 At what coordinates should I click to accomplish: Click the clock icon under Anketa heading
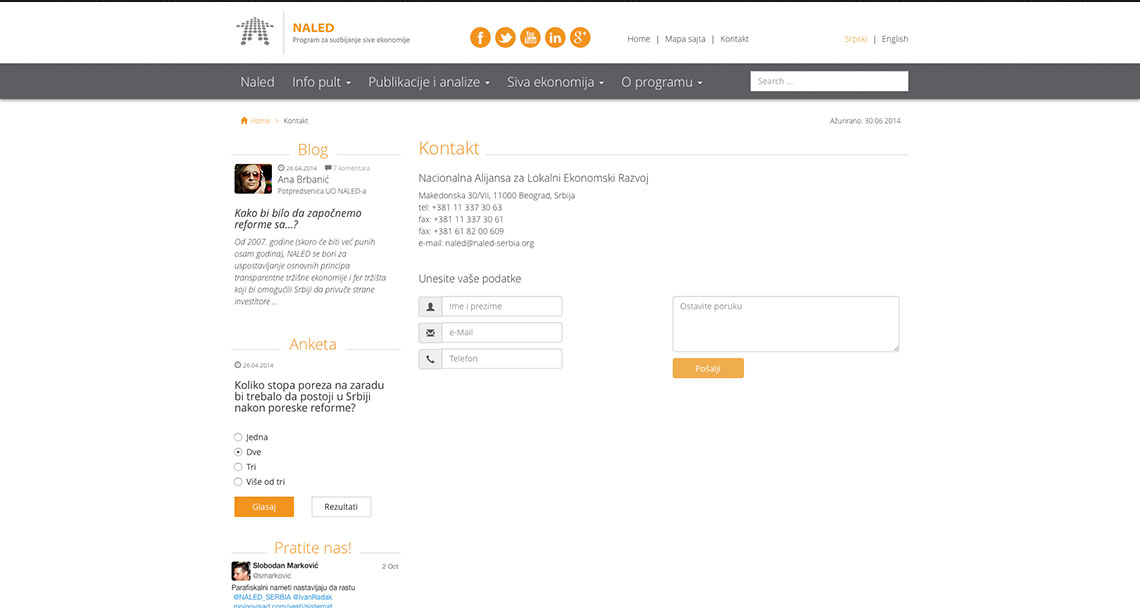click(238, 365)
